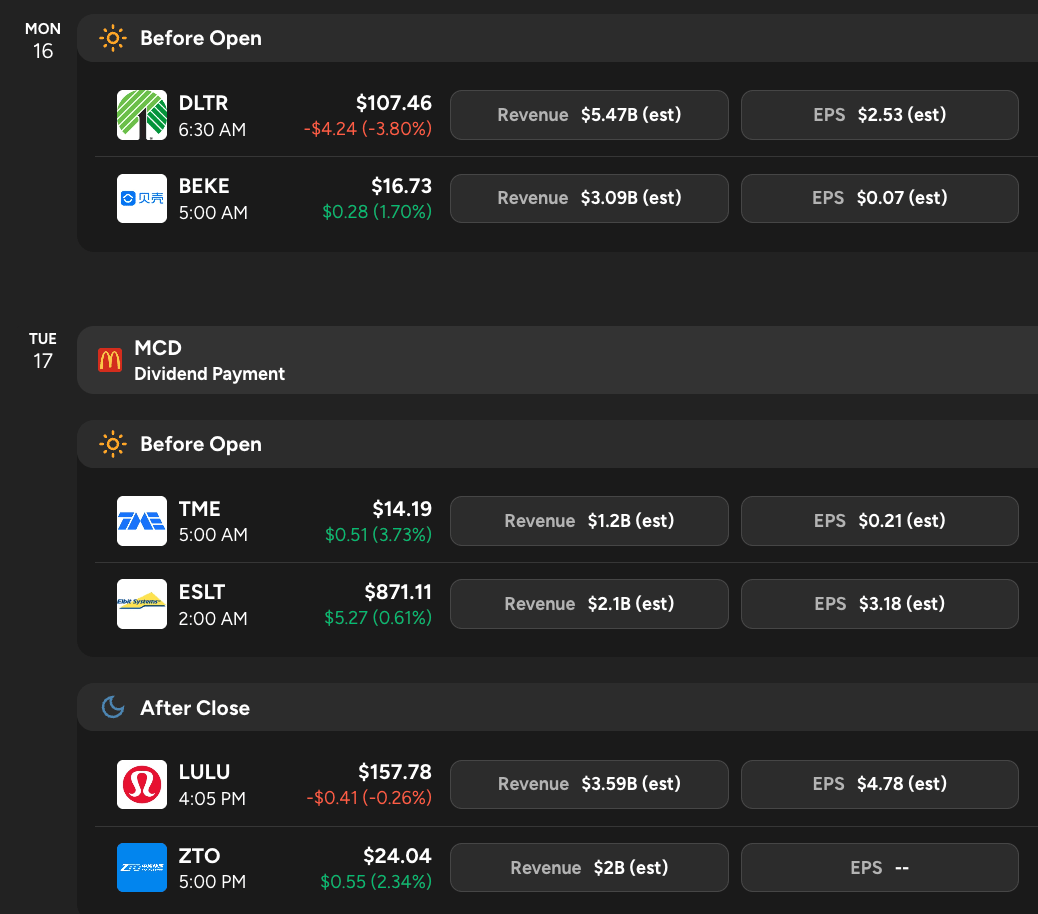Viewport: 1038px width, 914px height.
Task: Select the TME ticker symbol
Action: pyautogui.click(x=199, y=509)
